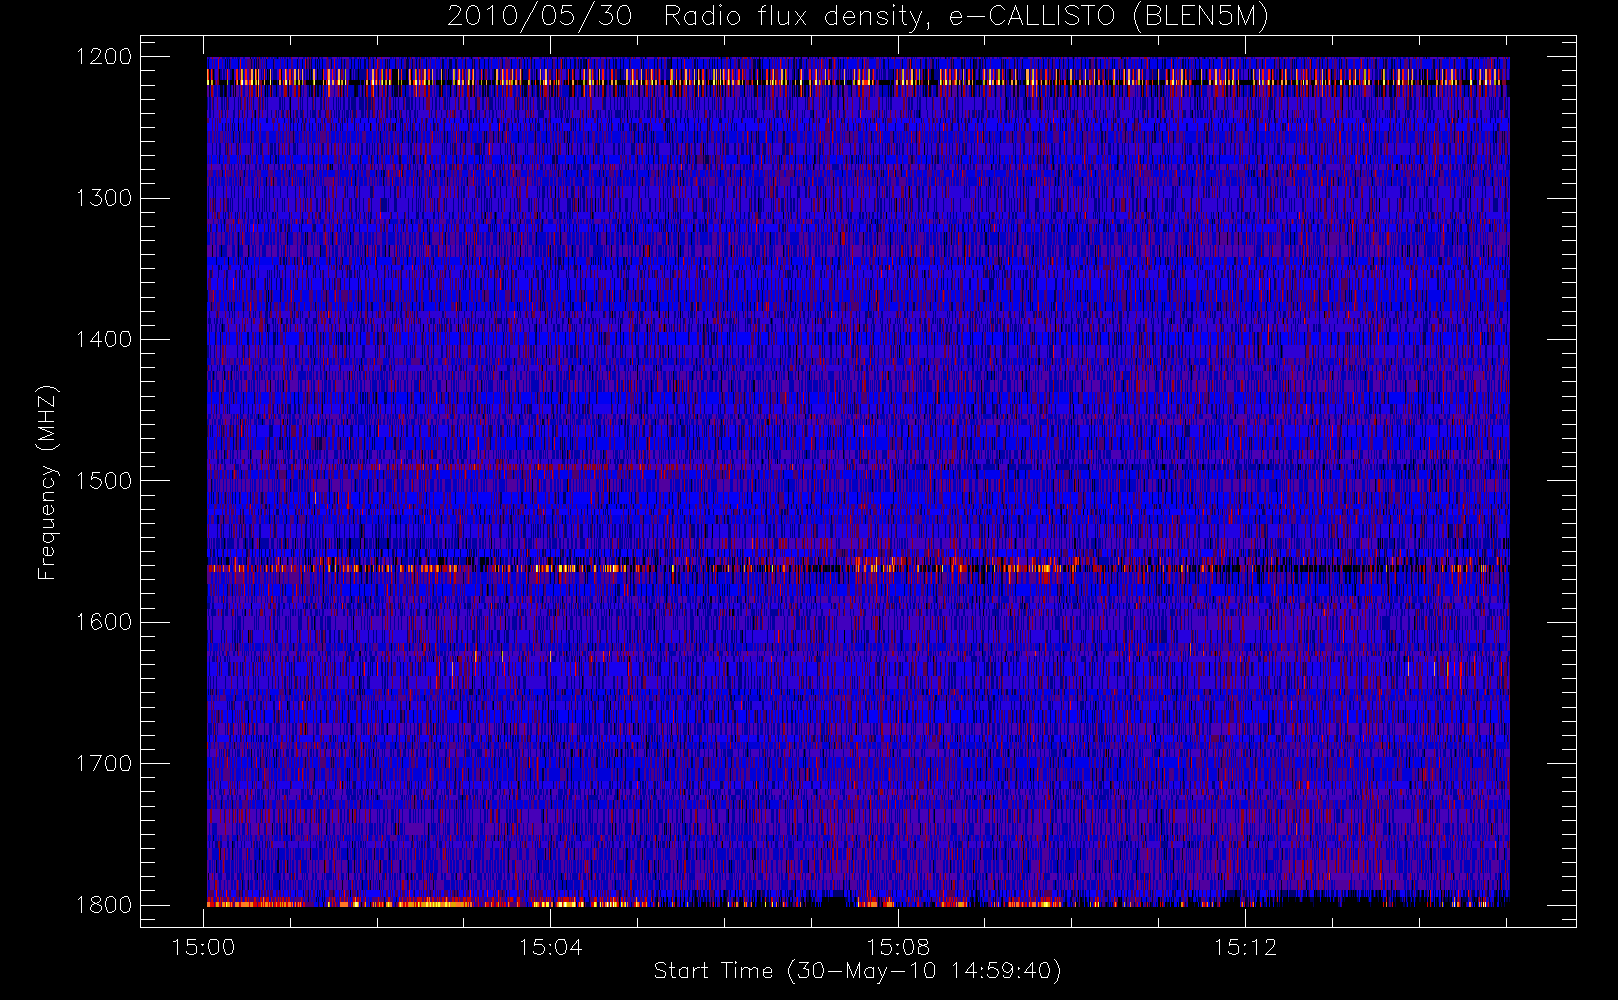Click the bright yellow band near 1215 MHz
The image size is (1618, 1000).
point(858,77)
